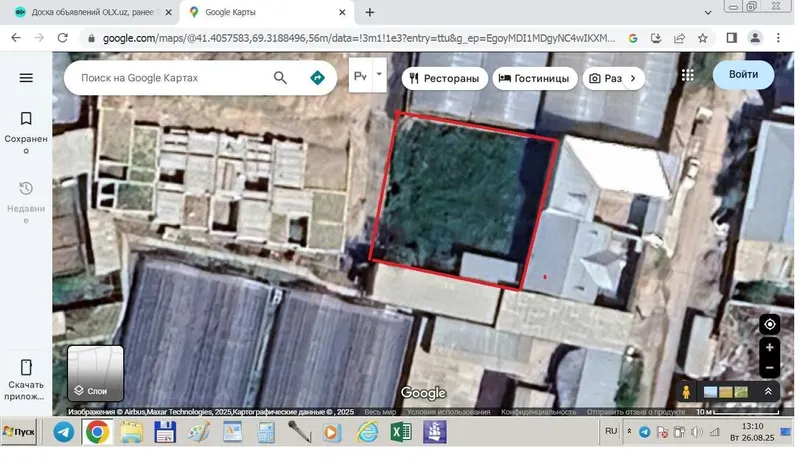Filter by Рестораны chip

[x=444, y=78]
